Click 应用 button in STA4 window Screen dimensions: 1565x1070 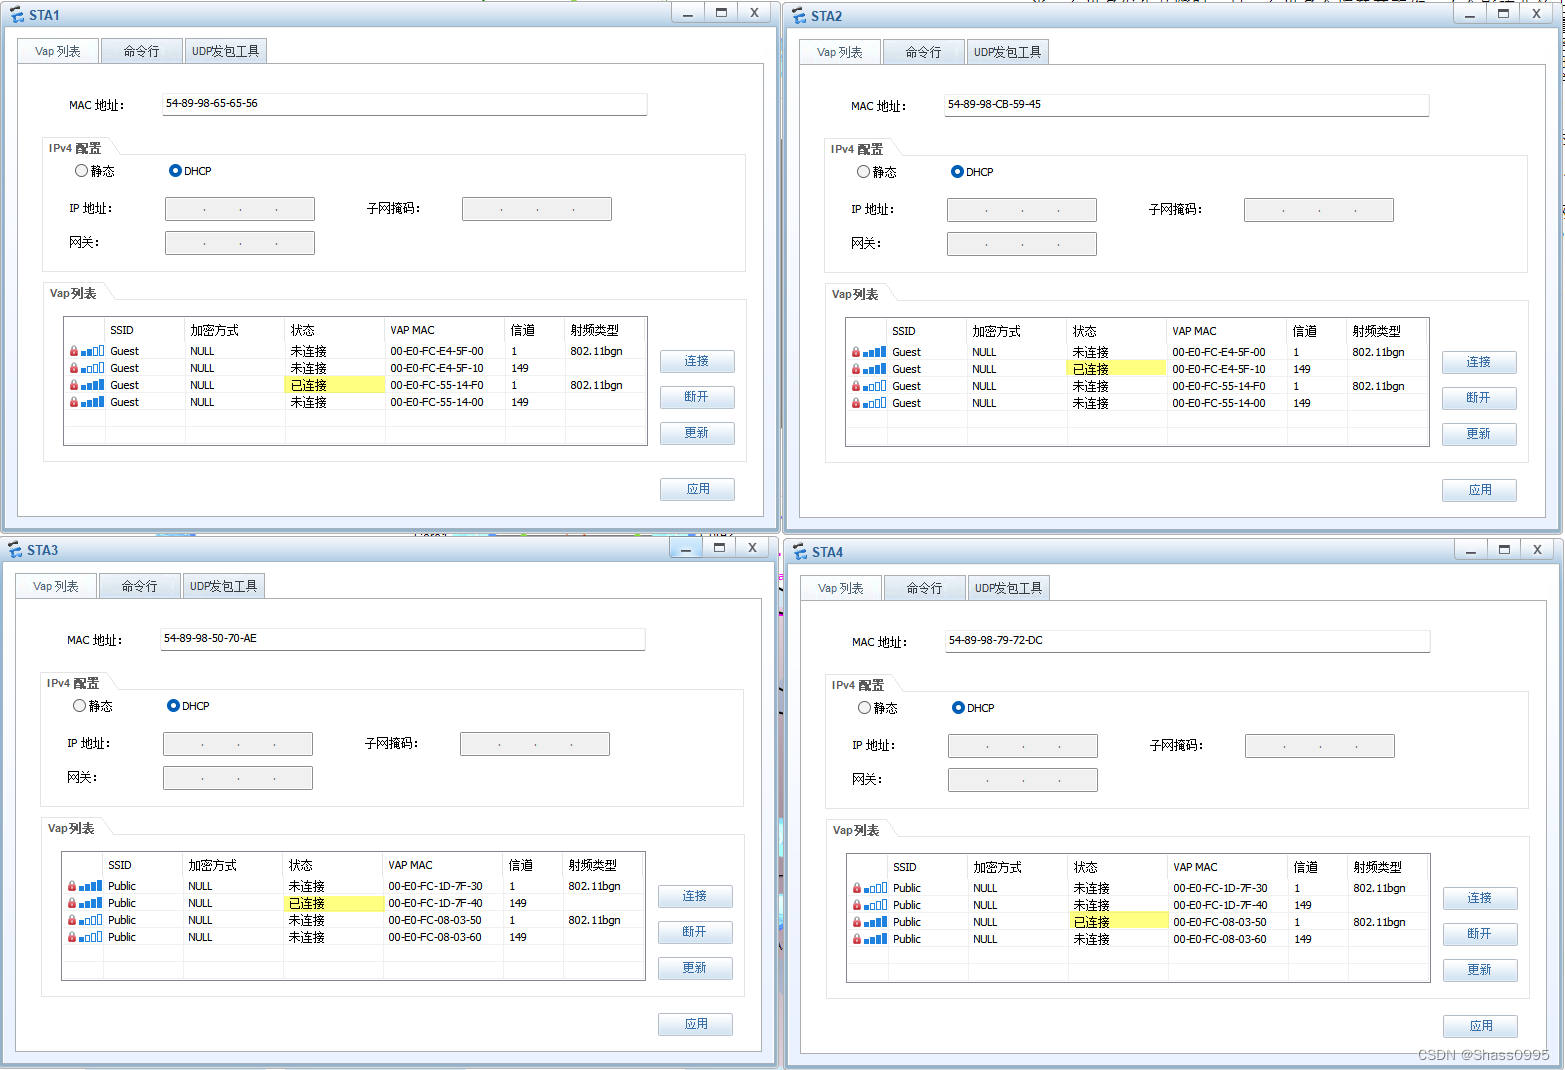pyautogui.click(x=1480, y=1026)
